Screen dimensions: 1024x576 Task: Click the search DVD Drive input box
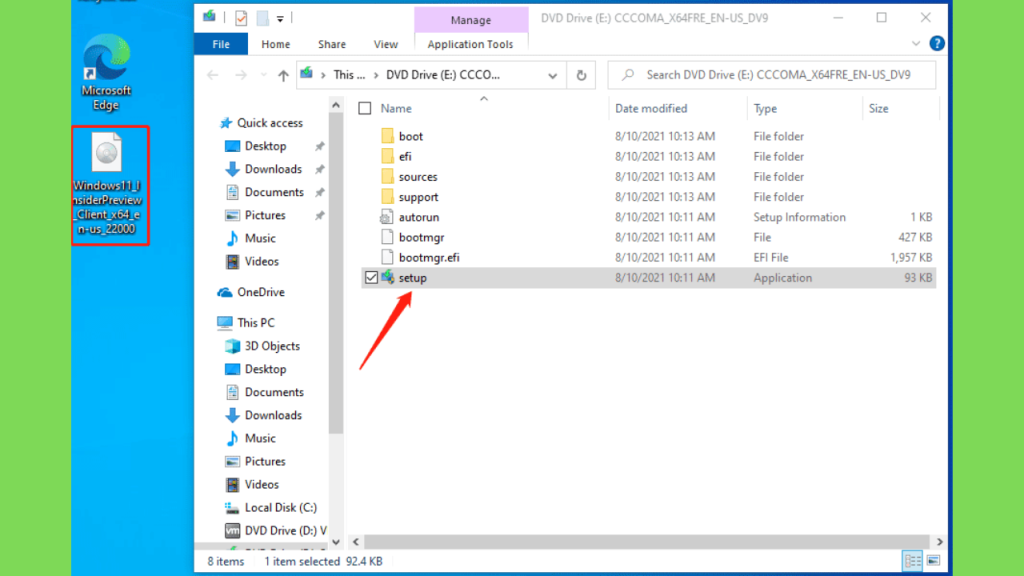pyautogui.click(x=771, y=75)
